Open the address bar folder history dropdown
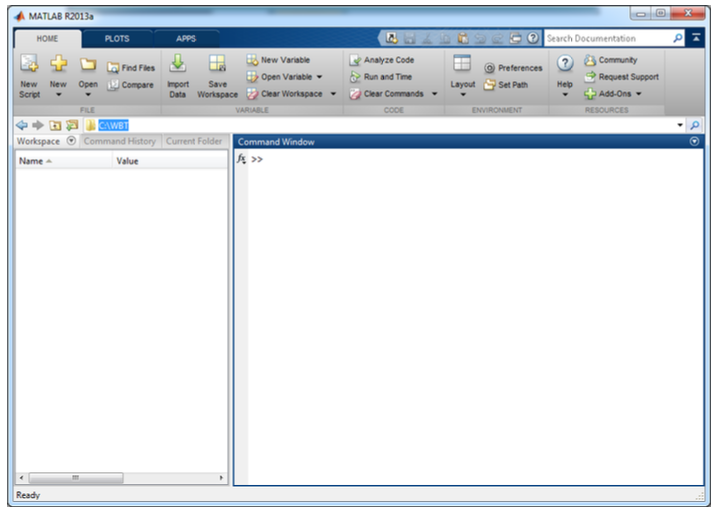 pos(680,125)
